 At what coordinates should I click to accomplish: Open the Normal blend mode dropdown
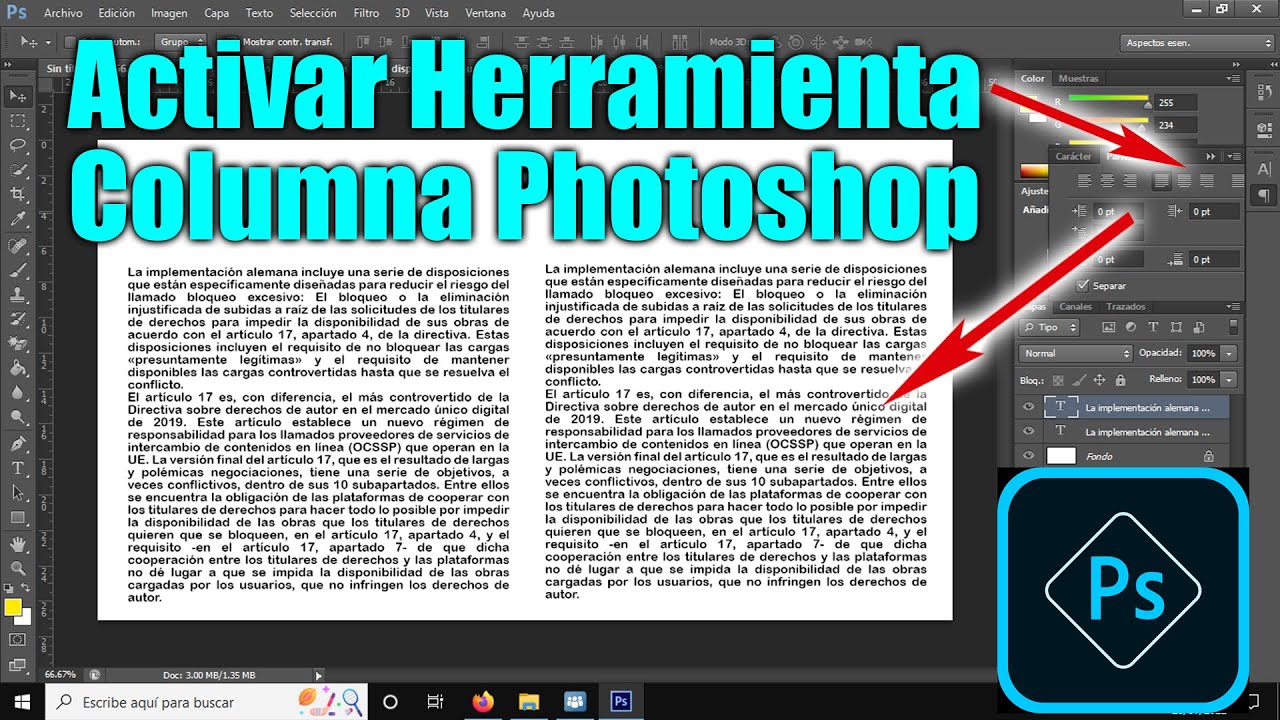pyautogui.click(x=1076, y=353)
